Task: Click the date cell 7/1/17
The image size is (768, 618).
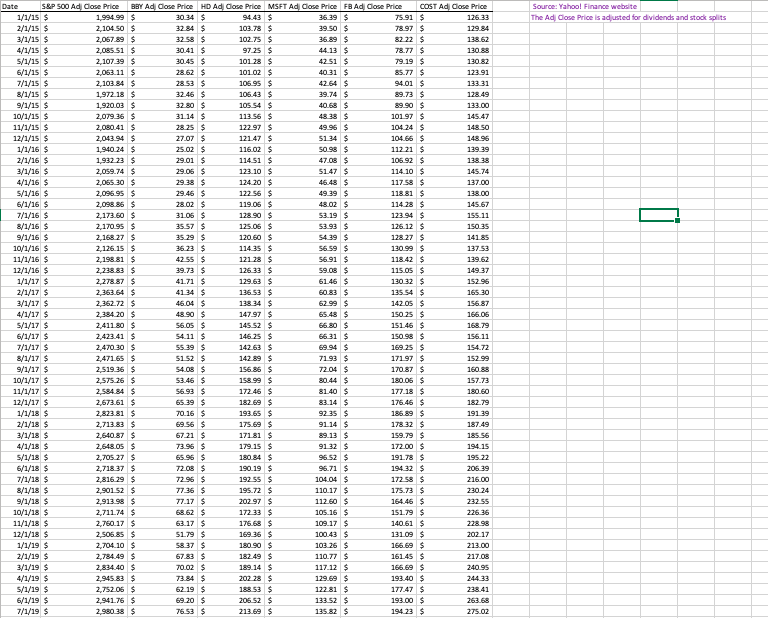Action: [x=21, y=347]
